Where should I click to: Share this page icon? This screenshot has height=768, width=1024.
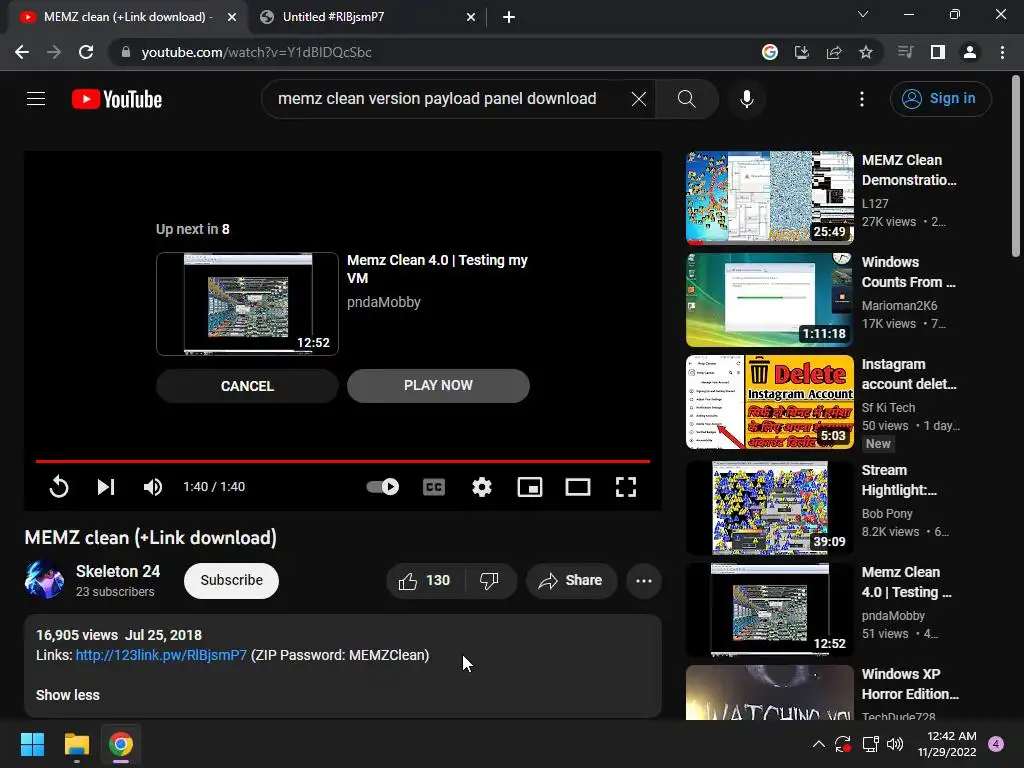tap(834, 52)
